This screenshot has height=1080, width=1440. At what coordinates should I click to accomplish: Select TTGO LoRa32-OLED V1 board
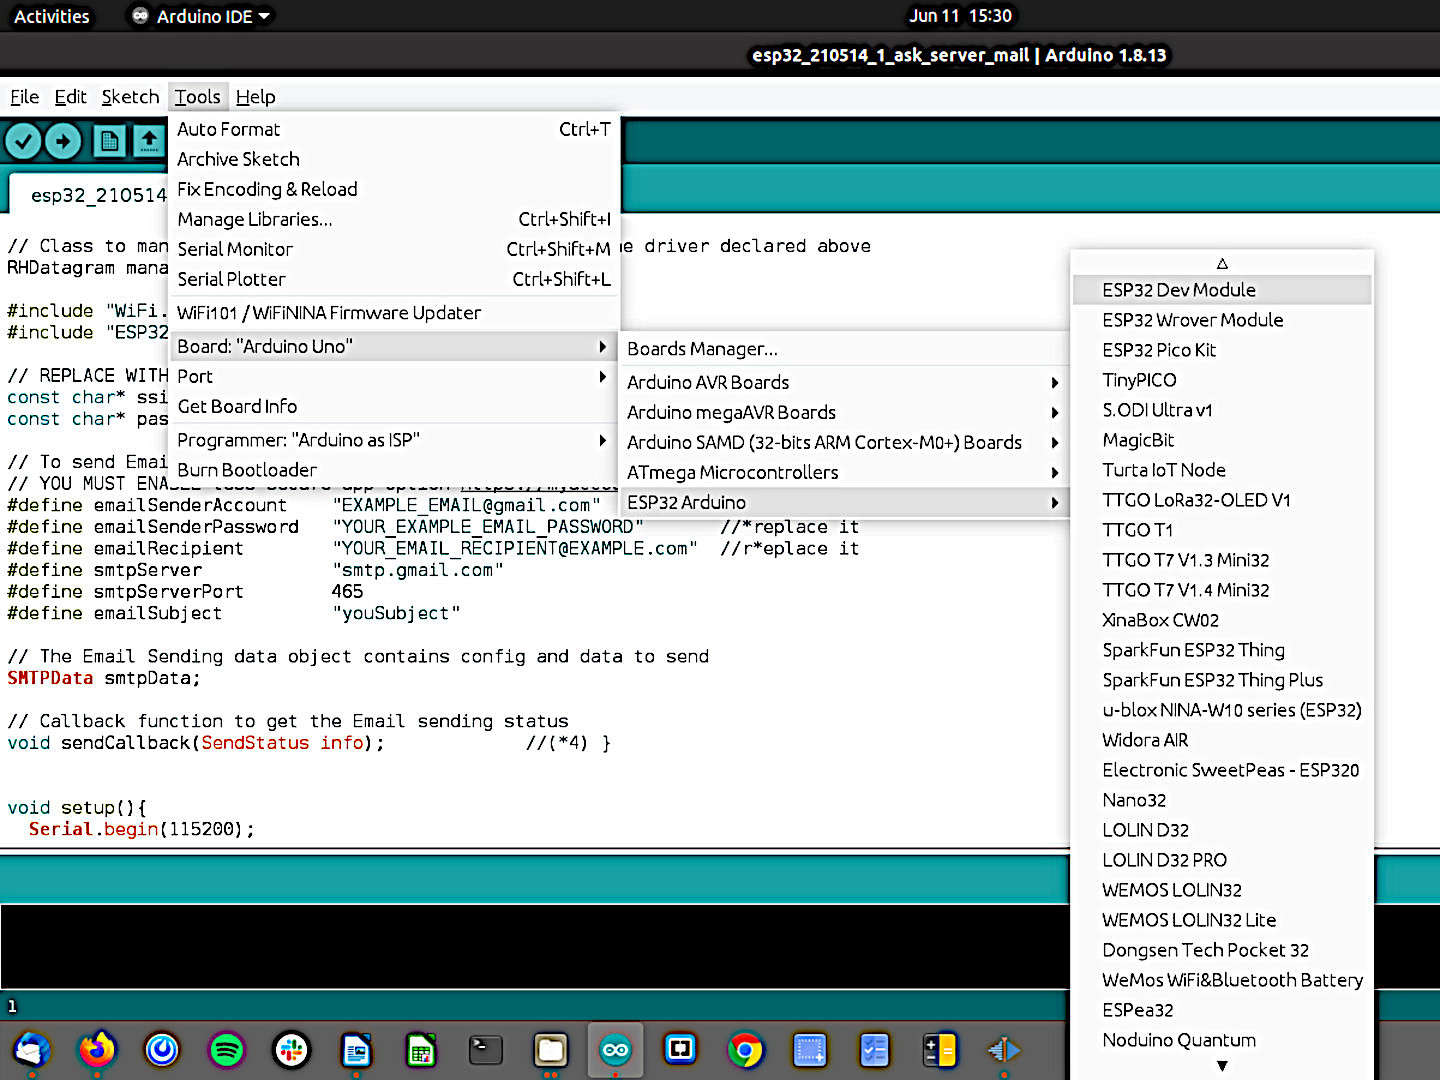(1222, 500)
